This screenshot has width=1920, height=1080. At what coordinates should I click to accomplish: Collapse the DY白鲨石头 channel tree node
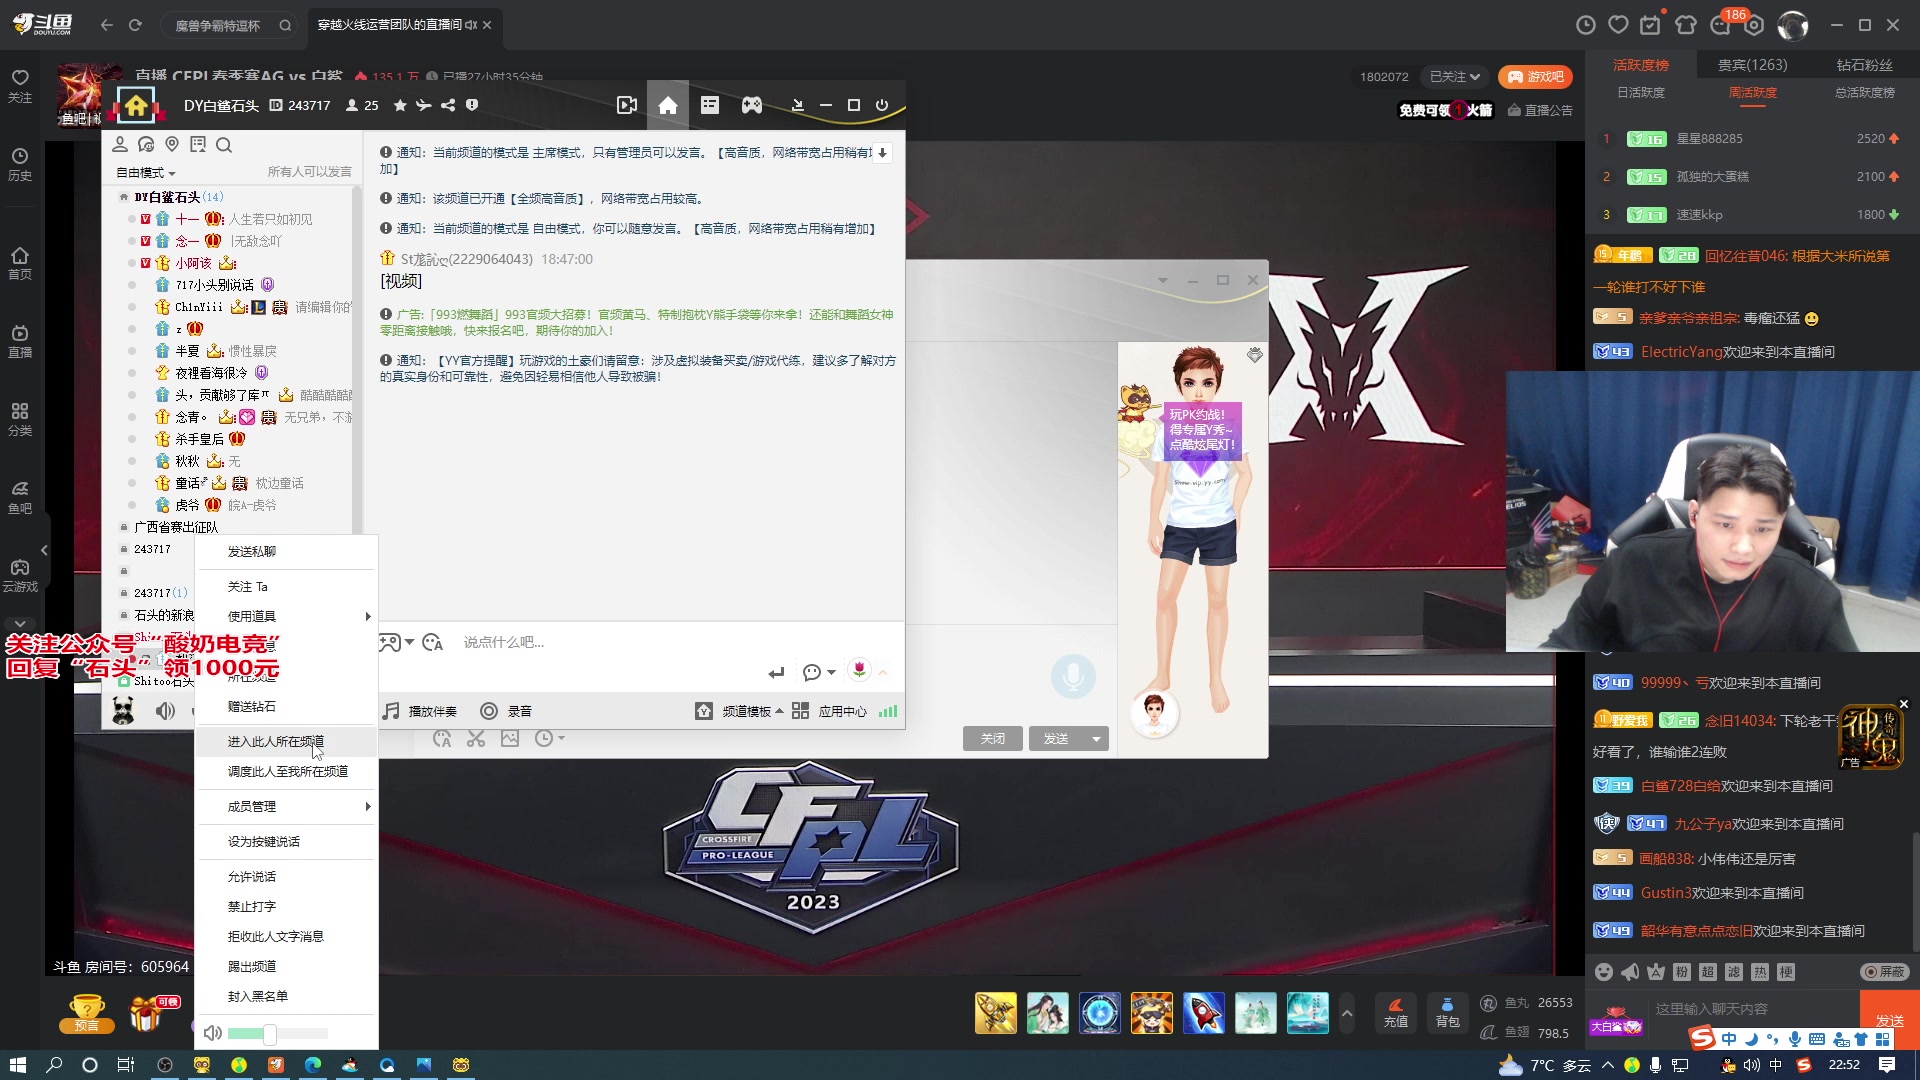pyautogui.click(x=124, y=197)
